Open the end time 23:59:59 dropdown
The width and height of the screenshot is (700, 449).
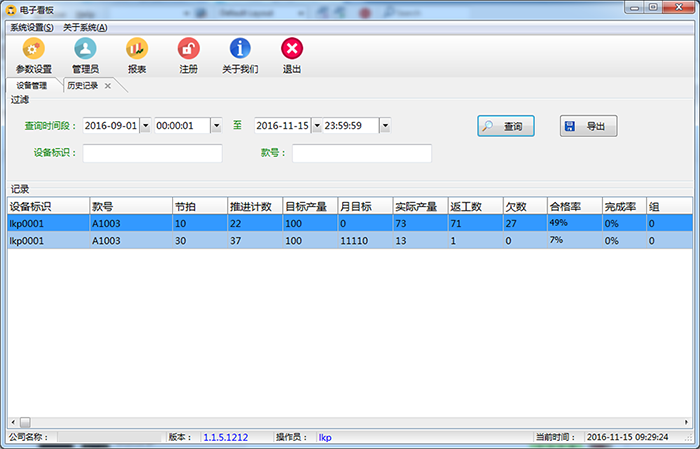point(385,126)
